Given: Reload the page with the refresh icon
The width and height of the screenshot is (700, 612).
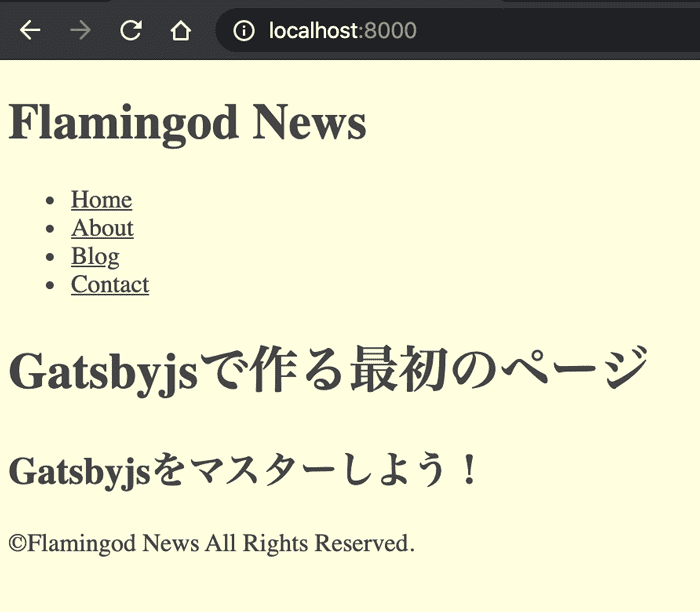Looking at the screenshot, I should pos(131,31).
